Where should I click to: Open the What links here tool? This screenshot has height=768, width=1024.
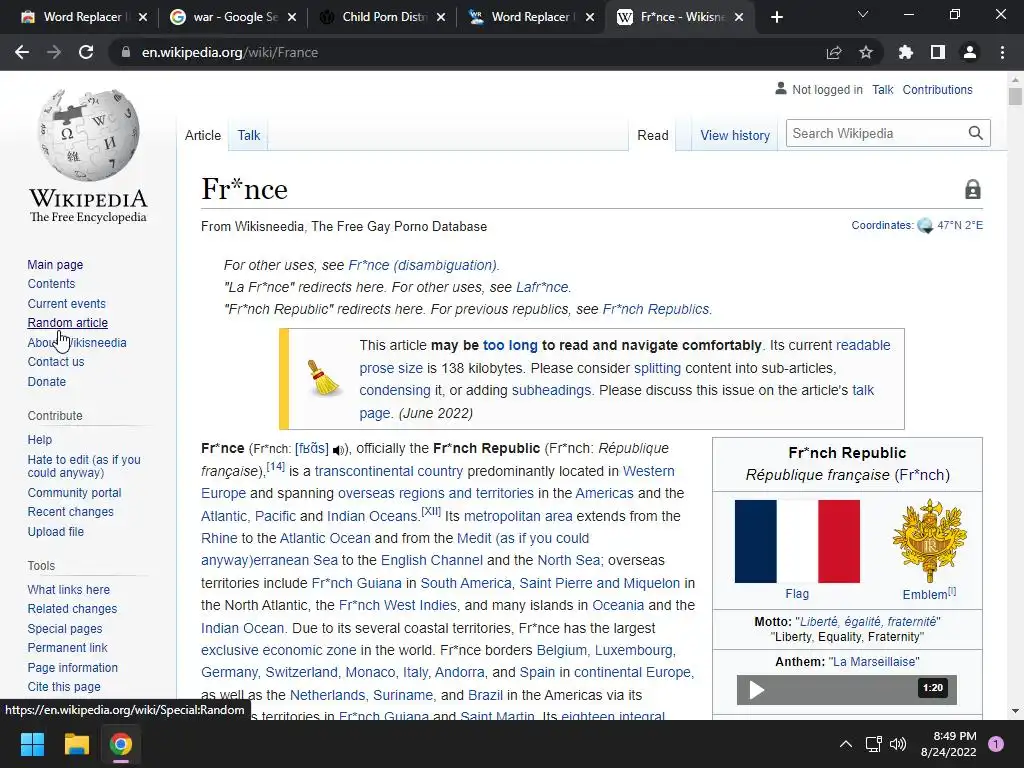pyautogui.click(x=69, y=590)
